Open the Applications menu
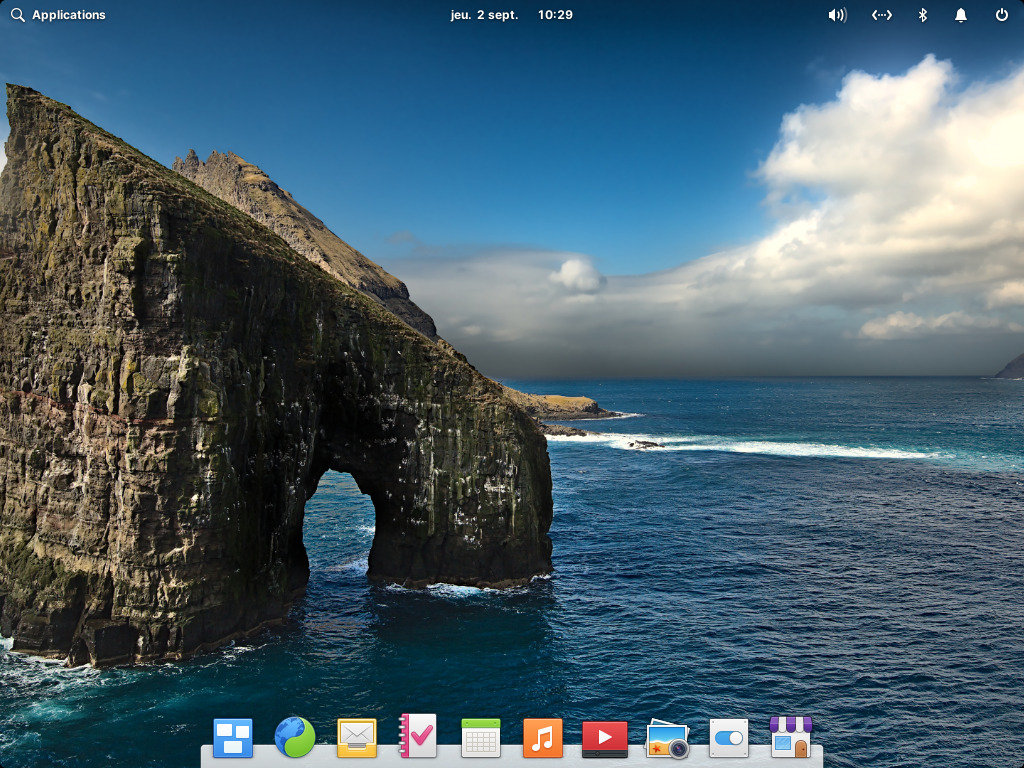This screenshot has height=768, width=1024. pyautogui.click(x=58, y=15)
